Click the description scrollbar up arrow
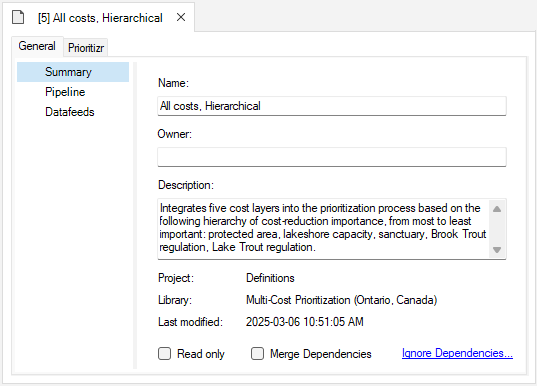 tap(497, 209)
